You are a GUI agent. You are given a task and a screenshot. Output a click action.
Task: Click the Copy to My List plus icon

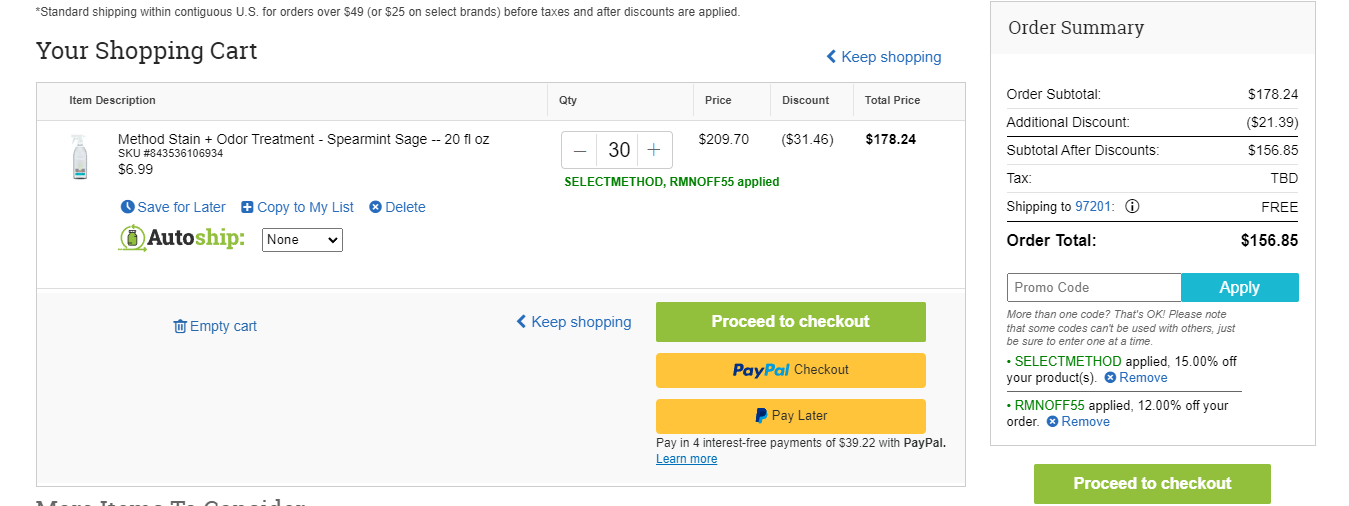pyautogui.click(x=247, y=207)
